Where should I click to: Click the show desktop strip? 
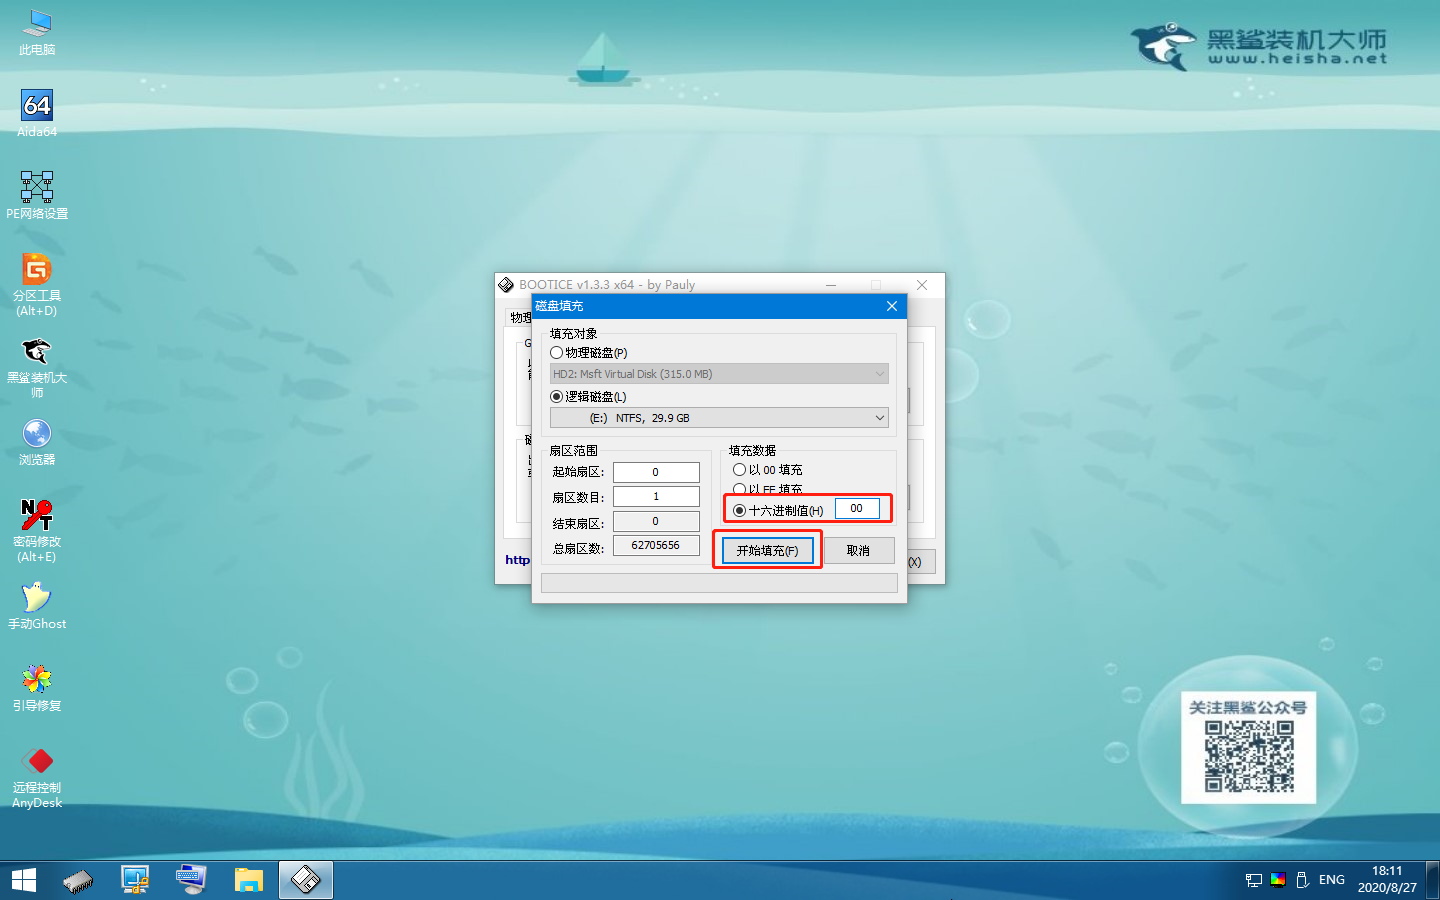pyautogui.click(x=1435, y=880)
